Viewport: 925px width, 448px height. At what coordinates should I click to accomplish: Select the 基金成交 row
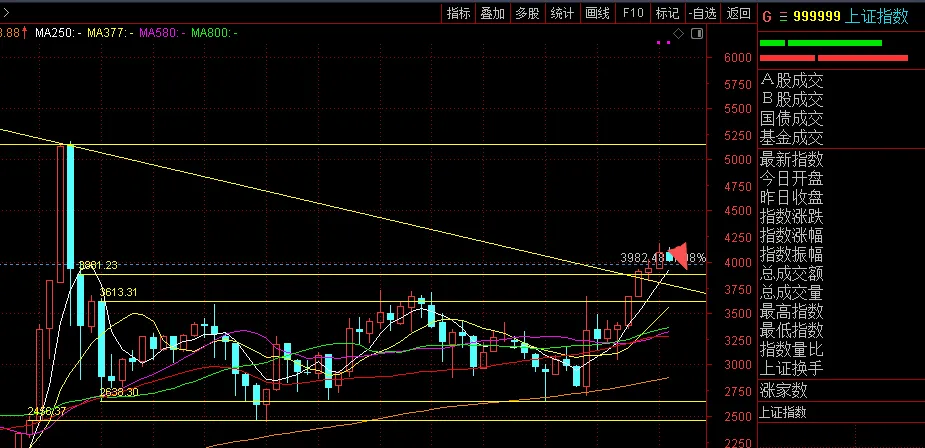pyautogui.click(x=792, y=138)
